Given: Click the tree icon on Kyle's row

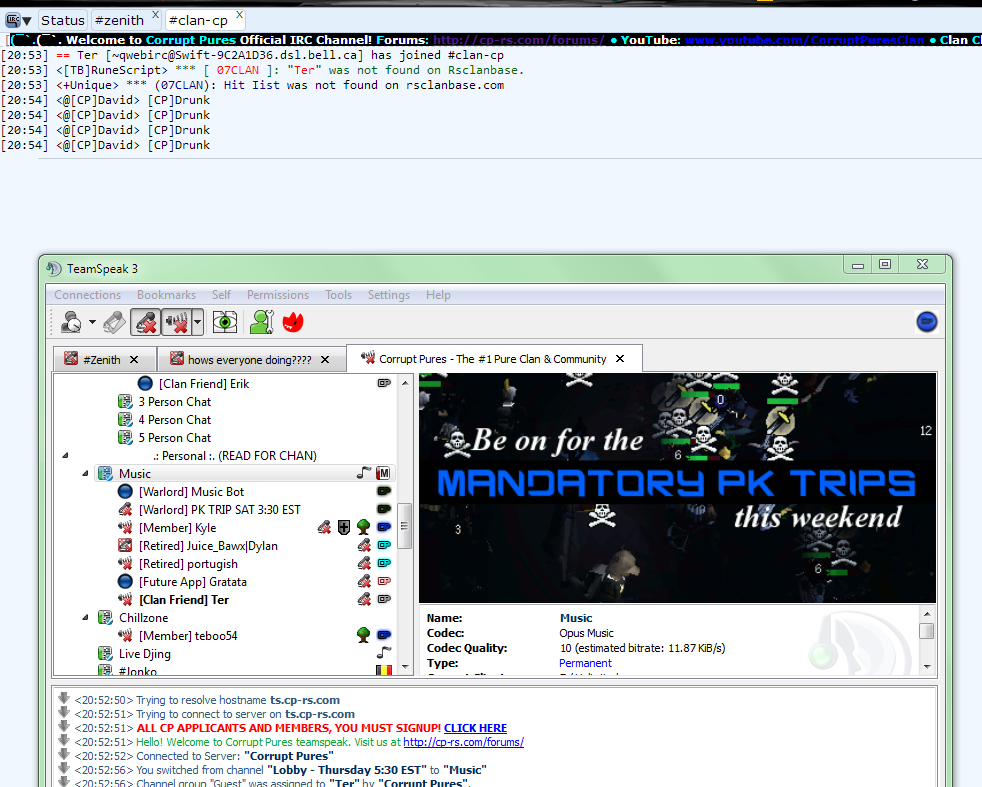Looking at the screenshot, I should click(x=363, y=527).
